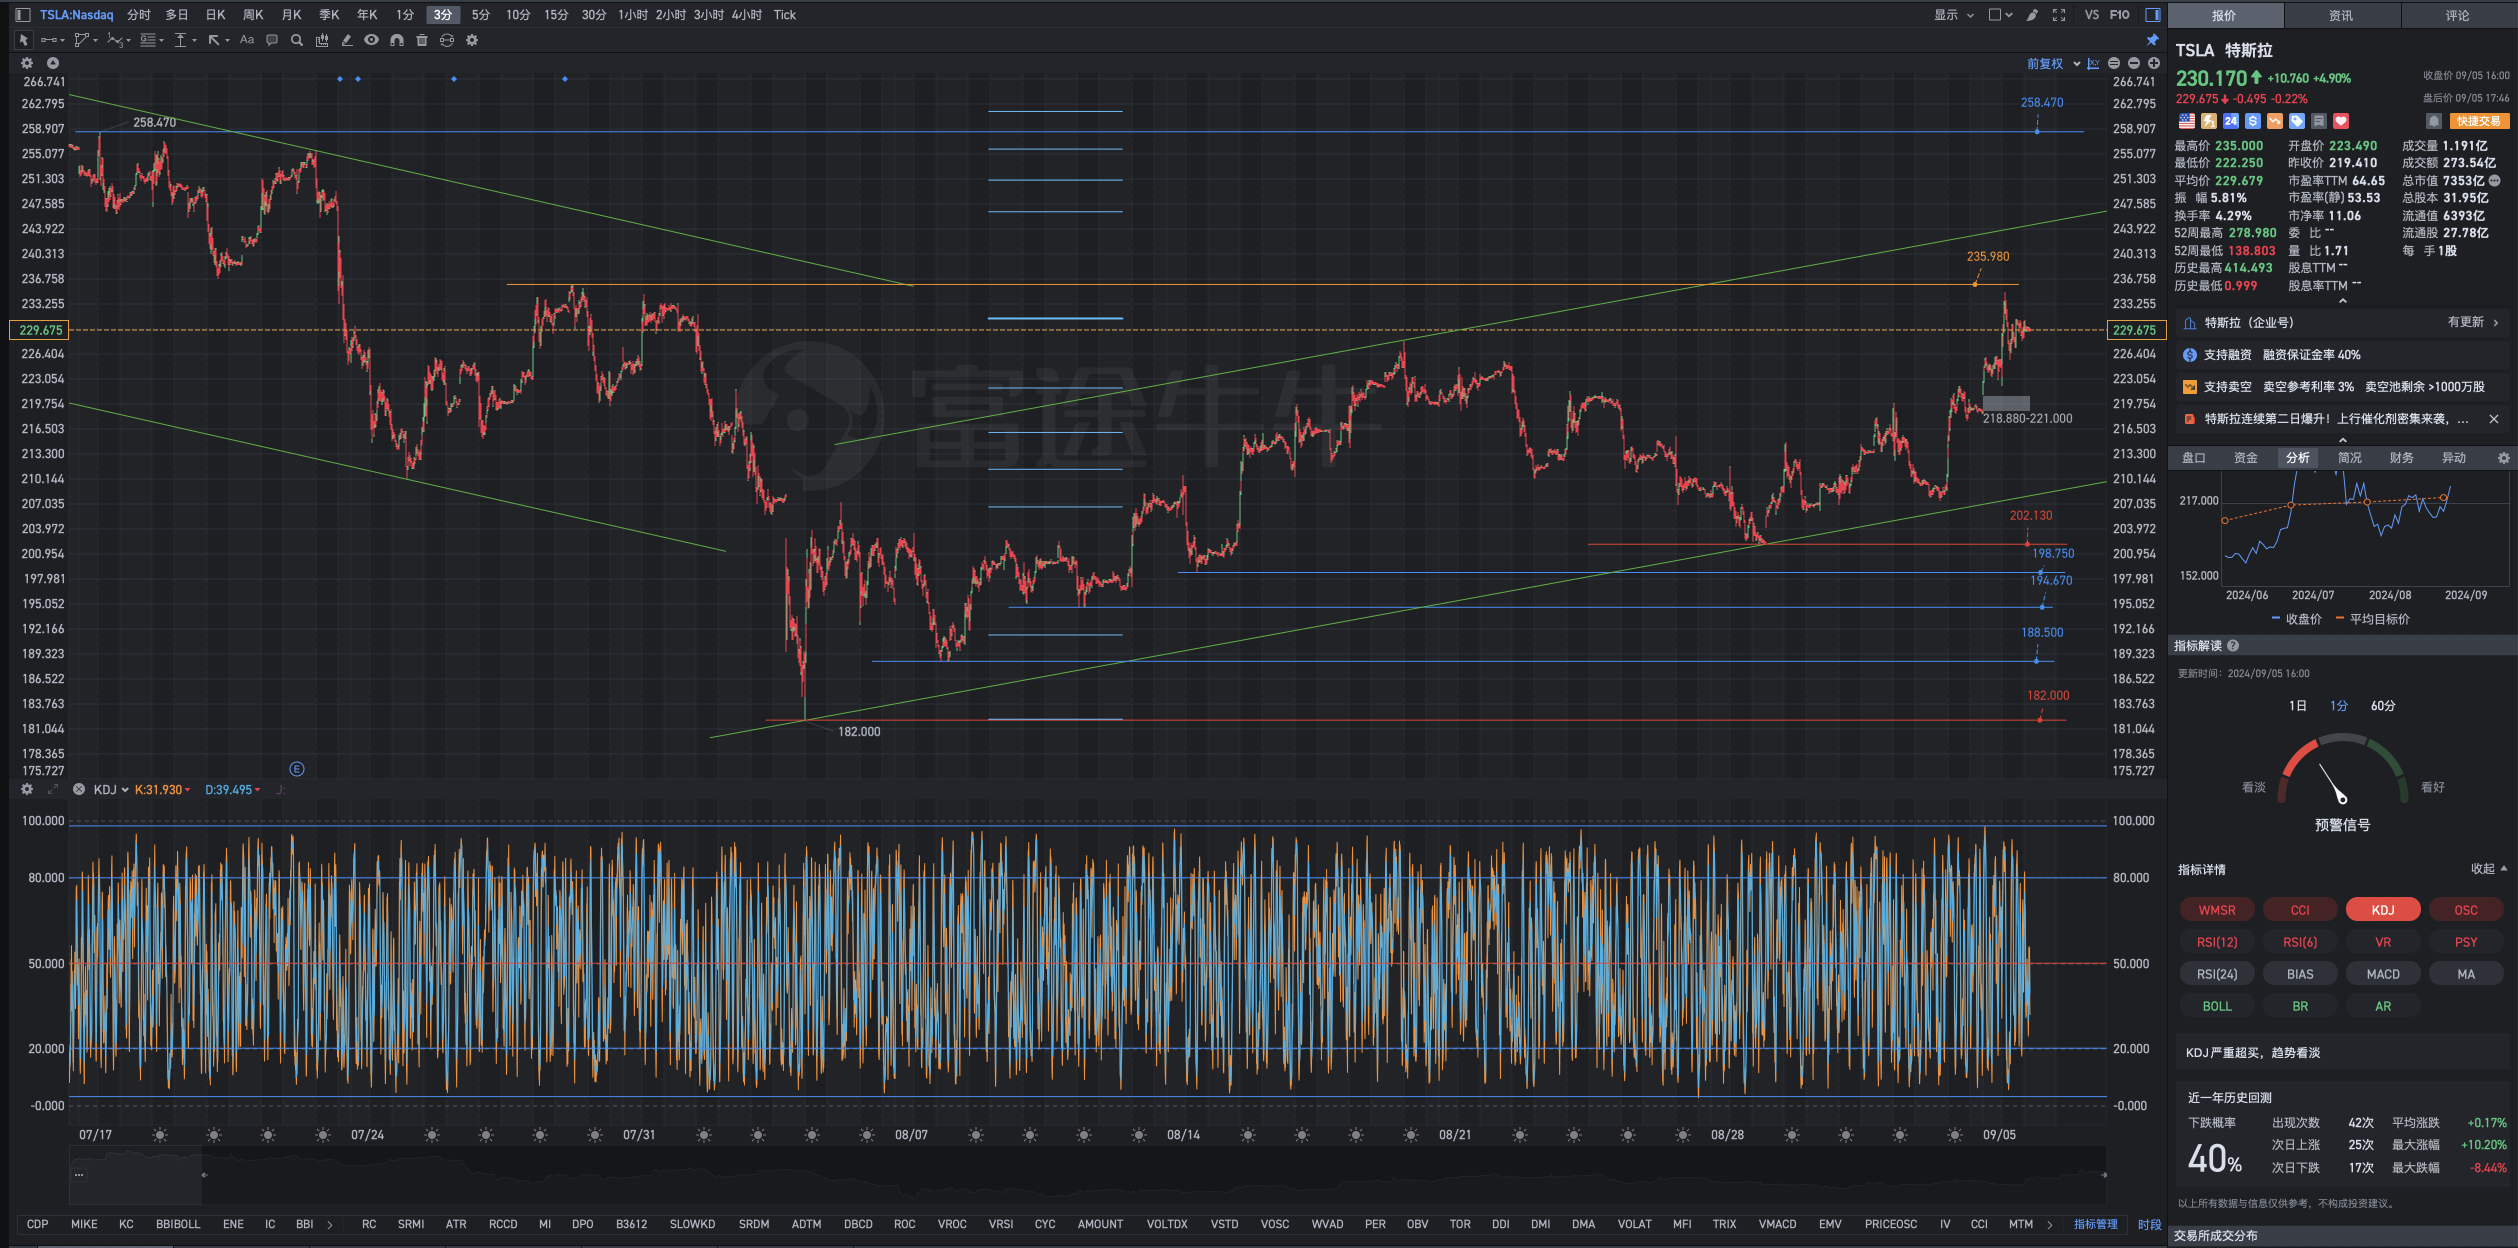The width and height of the screenshot is (2518, 1248).
Task: Pin the drawing toolbar
Action: point(2152,40)
